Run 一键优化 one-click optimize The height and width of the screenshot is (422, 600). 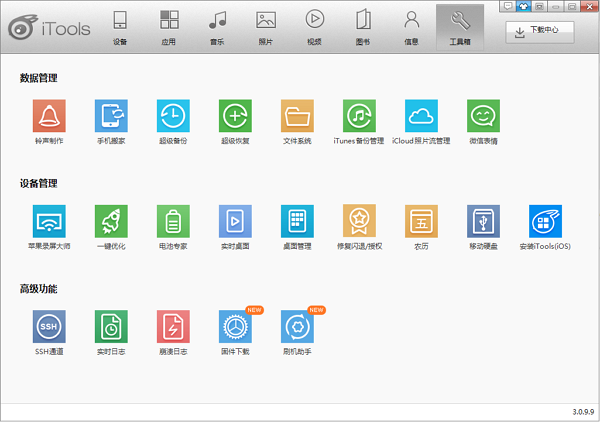[x=111, y=221]
